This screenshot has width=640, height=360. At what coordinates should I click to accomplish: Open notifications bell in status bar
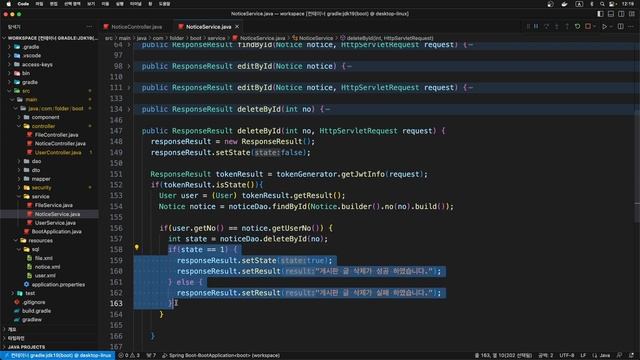(x=631, y=356)
